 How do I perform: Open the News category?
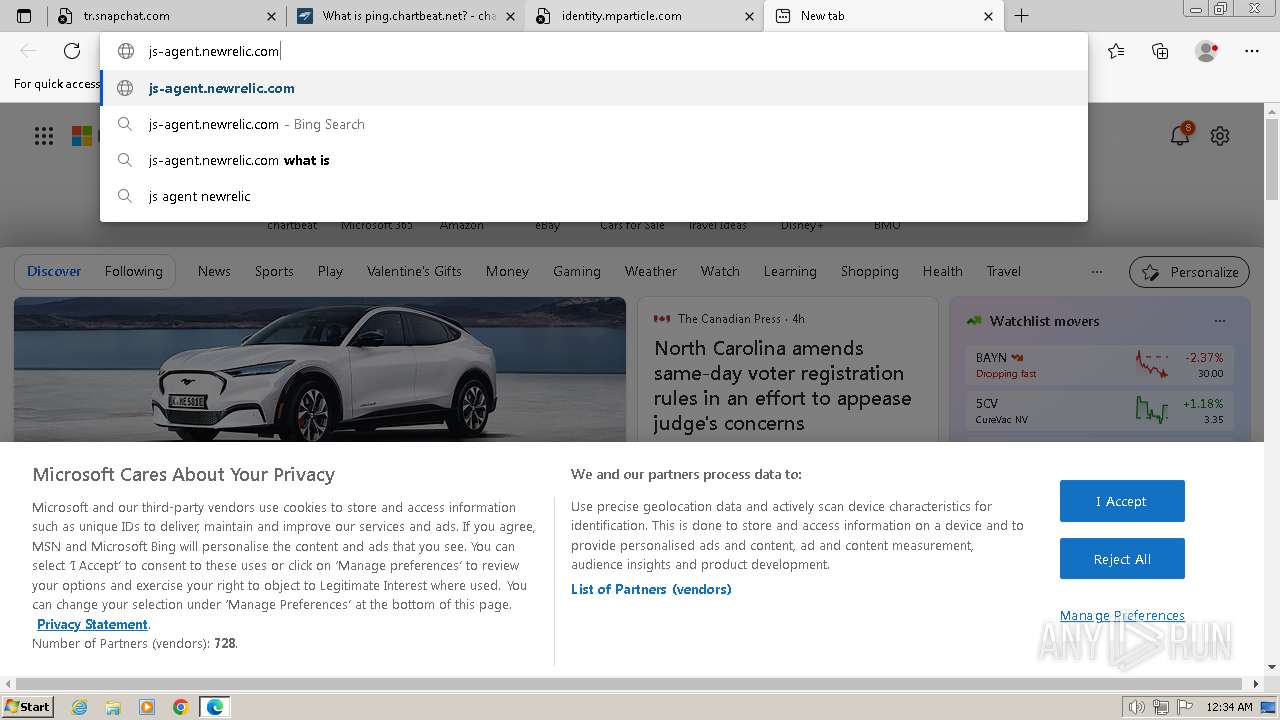[x=214, y=271]
